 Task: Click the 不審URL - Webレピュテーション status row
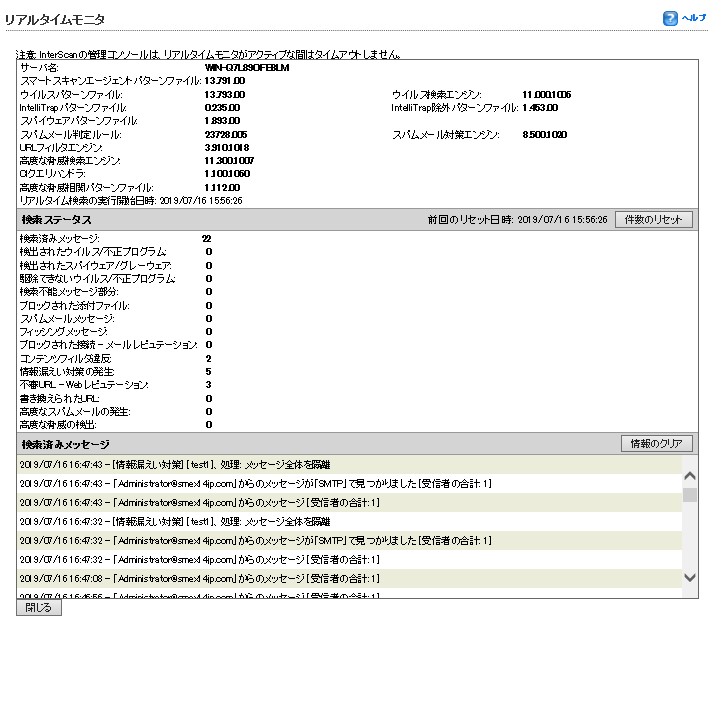pyautogui.click(x=84, y=384)
